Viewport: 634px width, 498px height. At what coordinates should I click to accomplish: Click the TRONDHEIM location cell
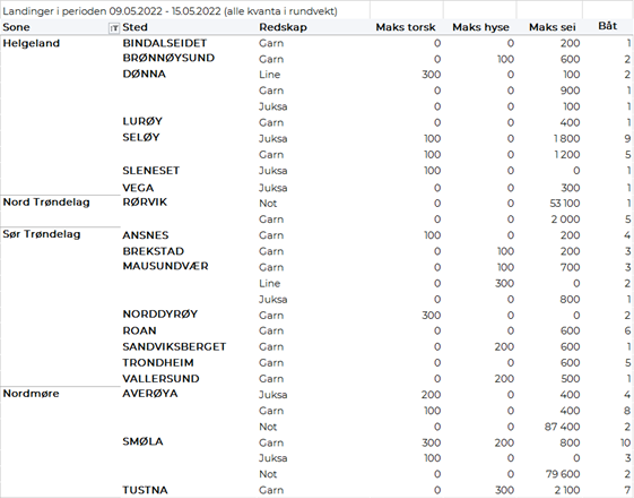(158, 362)
